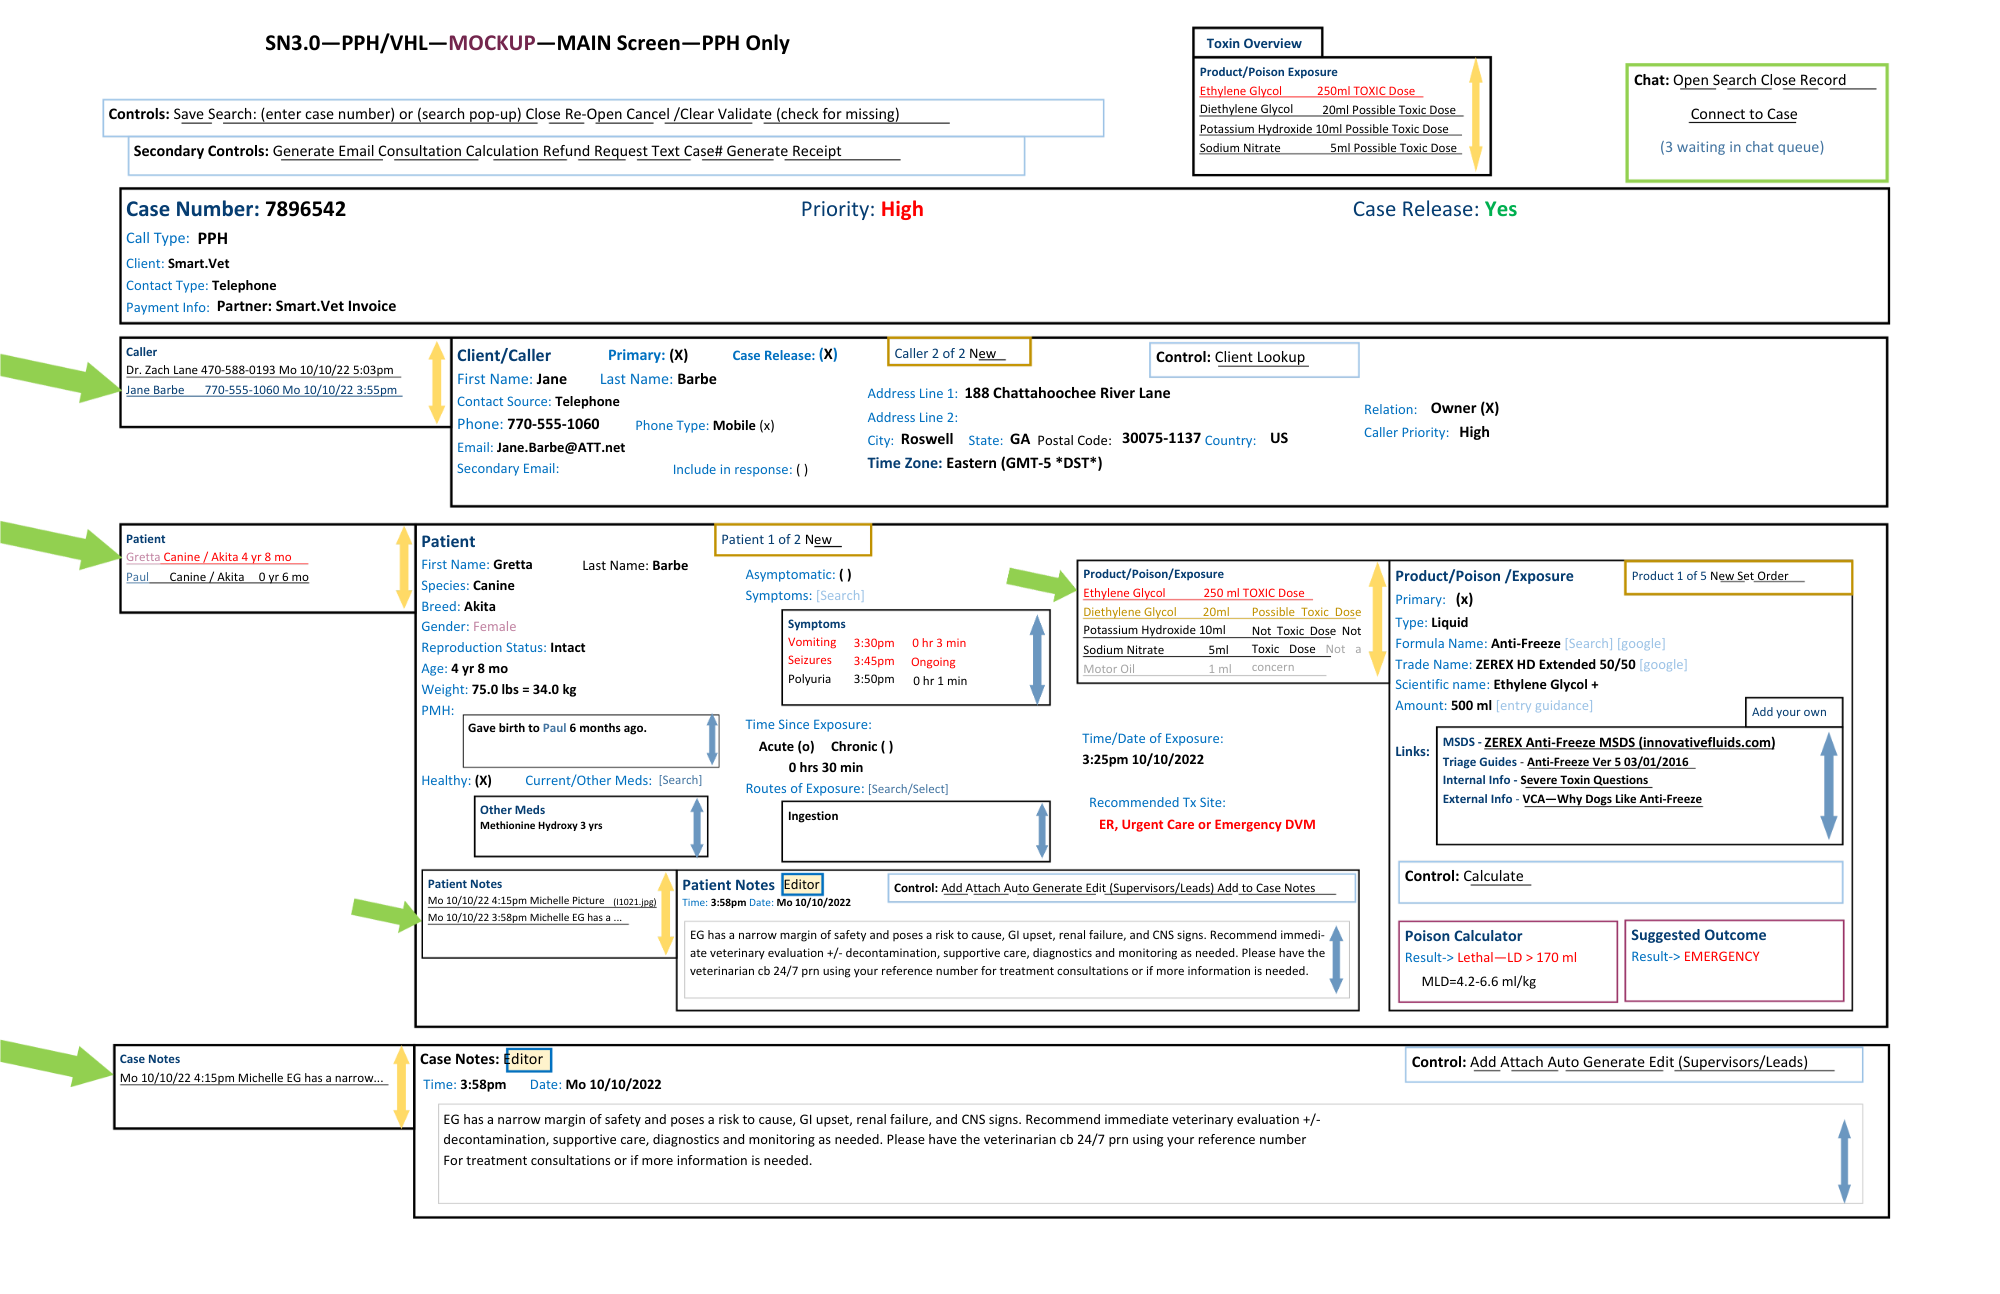Toggle the Asymptomatic checkbox
Screen dimensions: 2000x1294
click(x=845, y=575)
